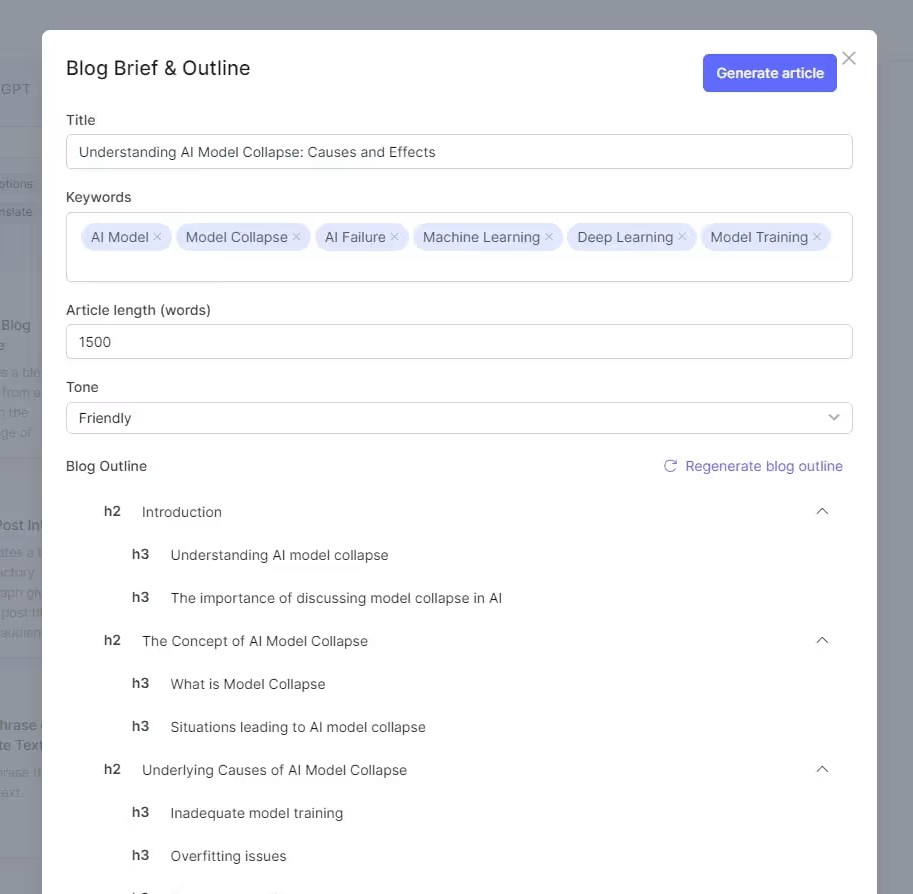Click the regenerate blog outline refresh icon
The height and width of the screenshot is (894, 913).
[x=671, y=466]
